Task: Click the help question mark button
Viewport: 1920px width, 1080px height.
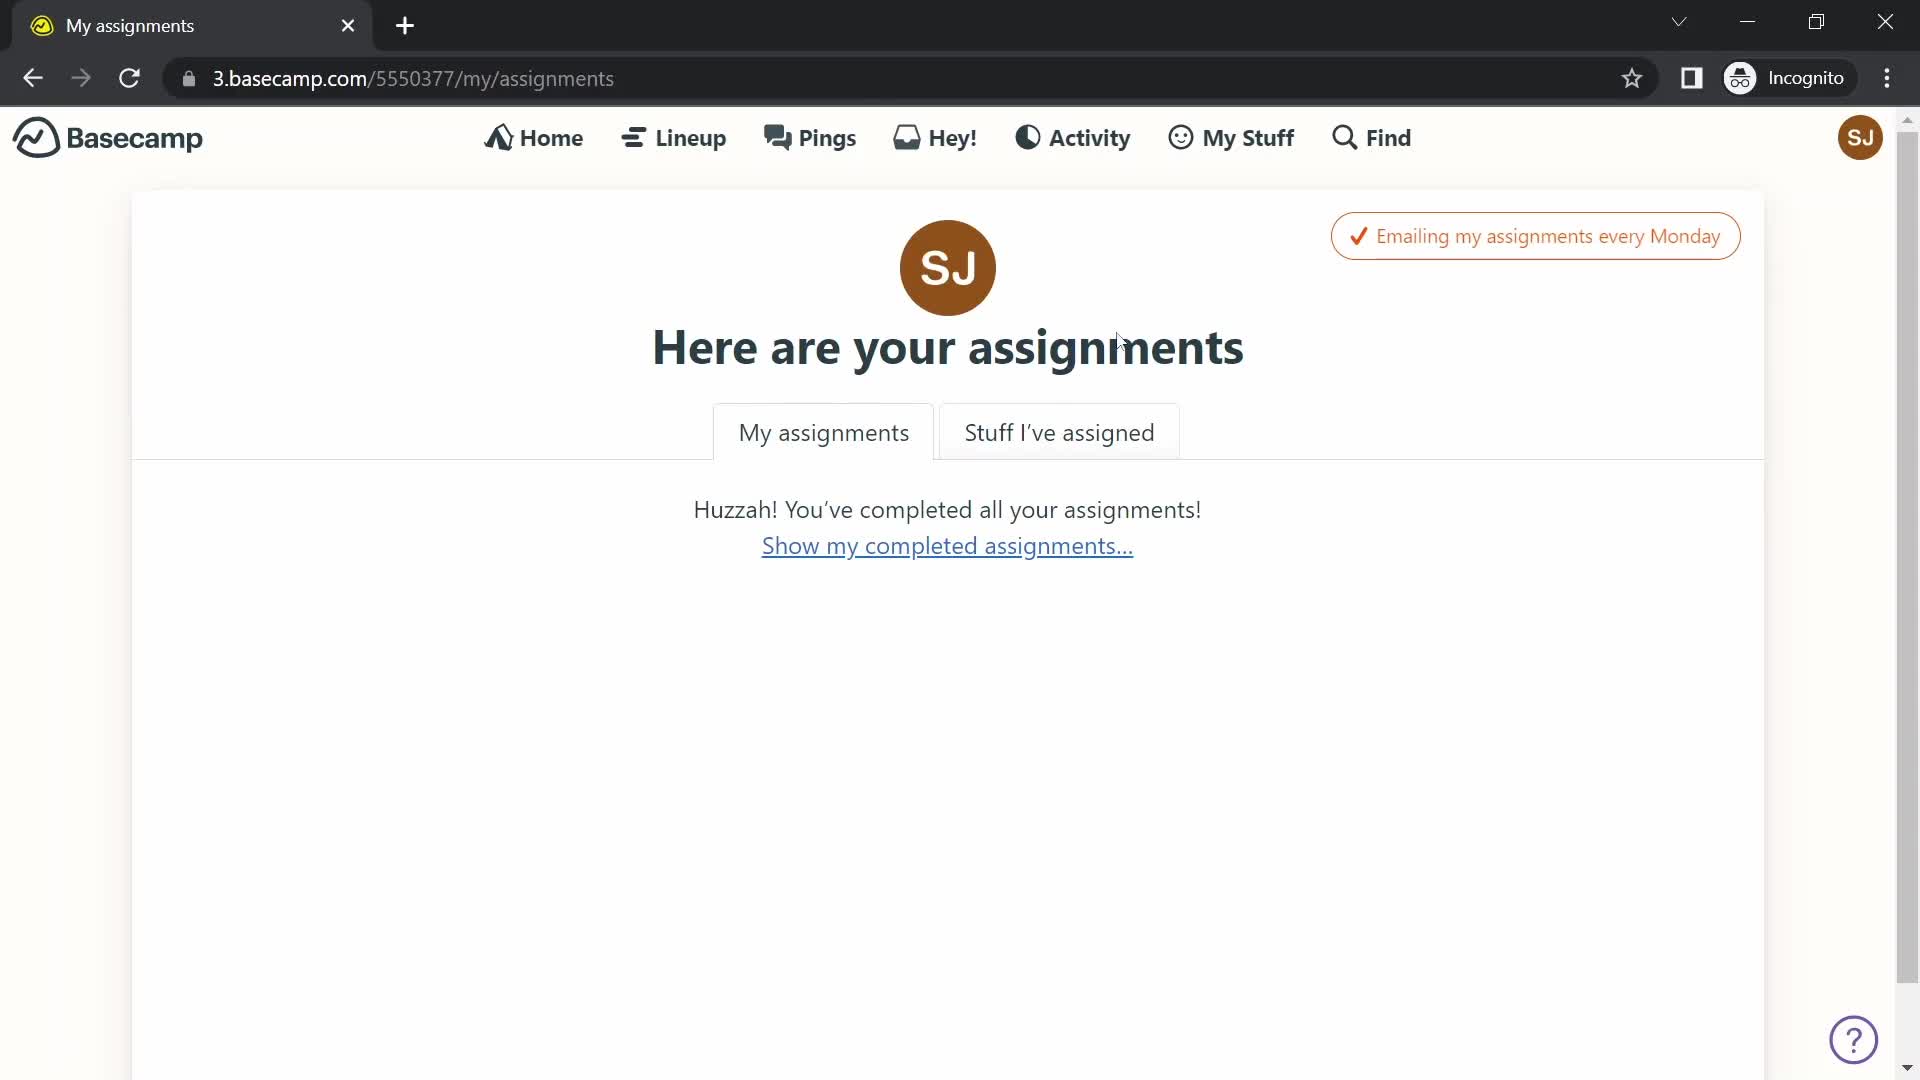Action: tap(1854, 1040)
